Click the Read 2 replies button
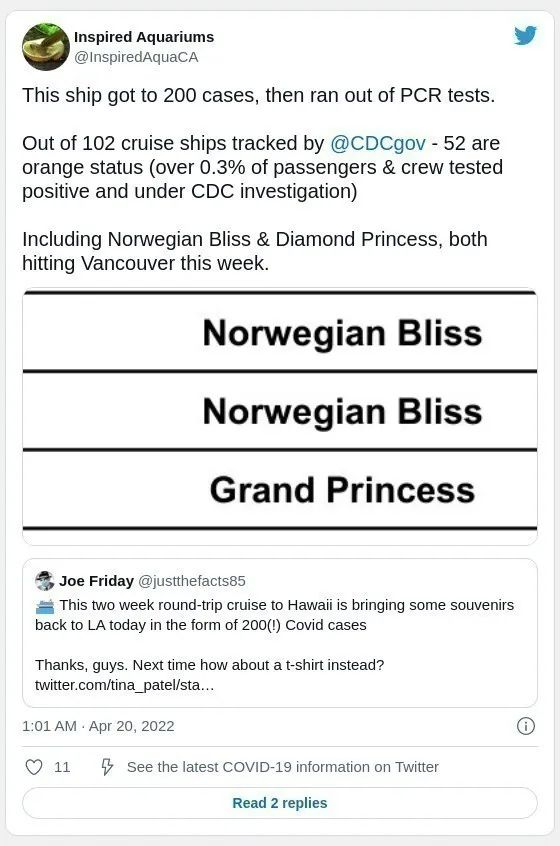The height and width of the screenshot is (846, 560). 280,803
